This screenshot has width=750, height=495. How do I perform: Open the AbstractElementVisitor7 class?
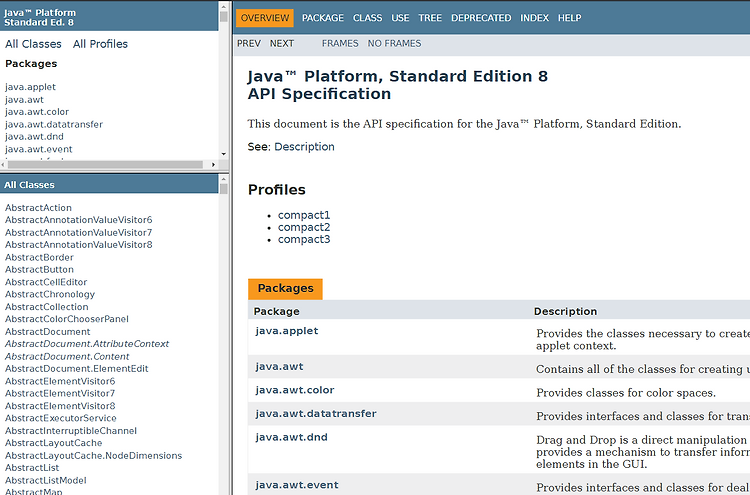[x=60, y=394]
